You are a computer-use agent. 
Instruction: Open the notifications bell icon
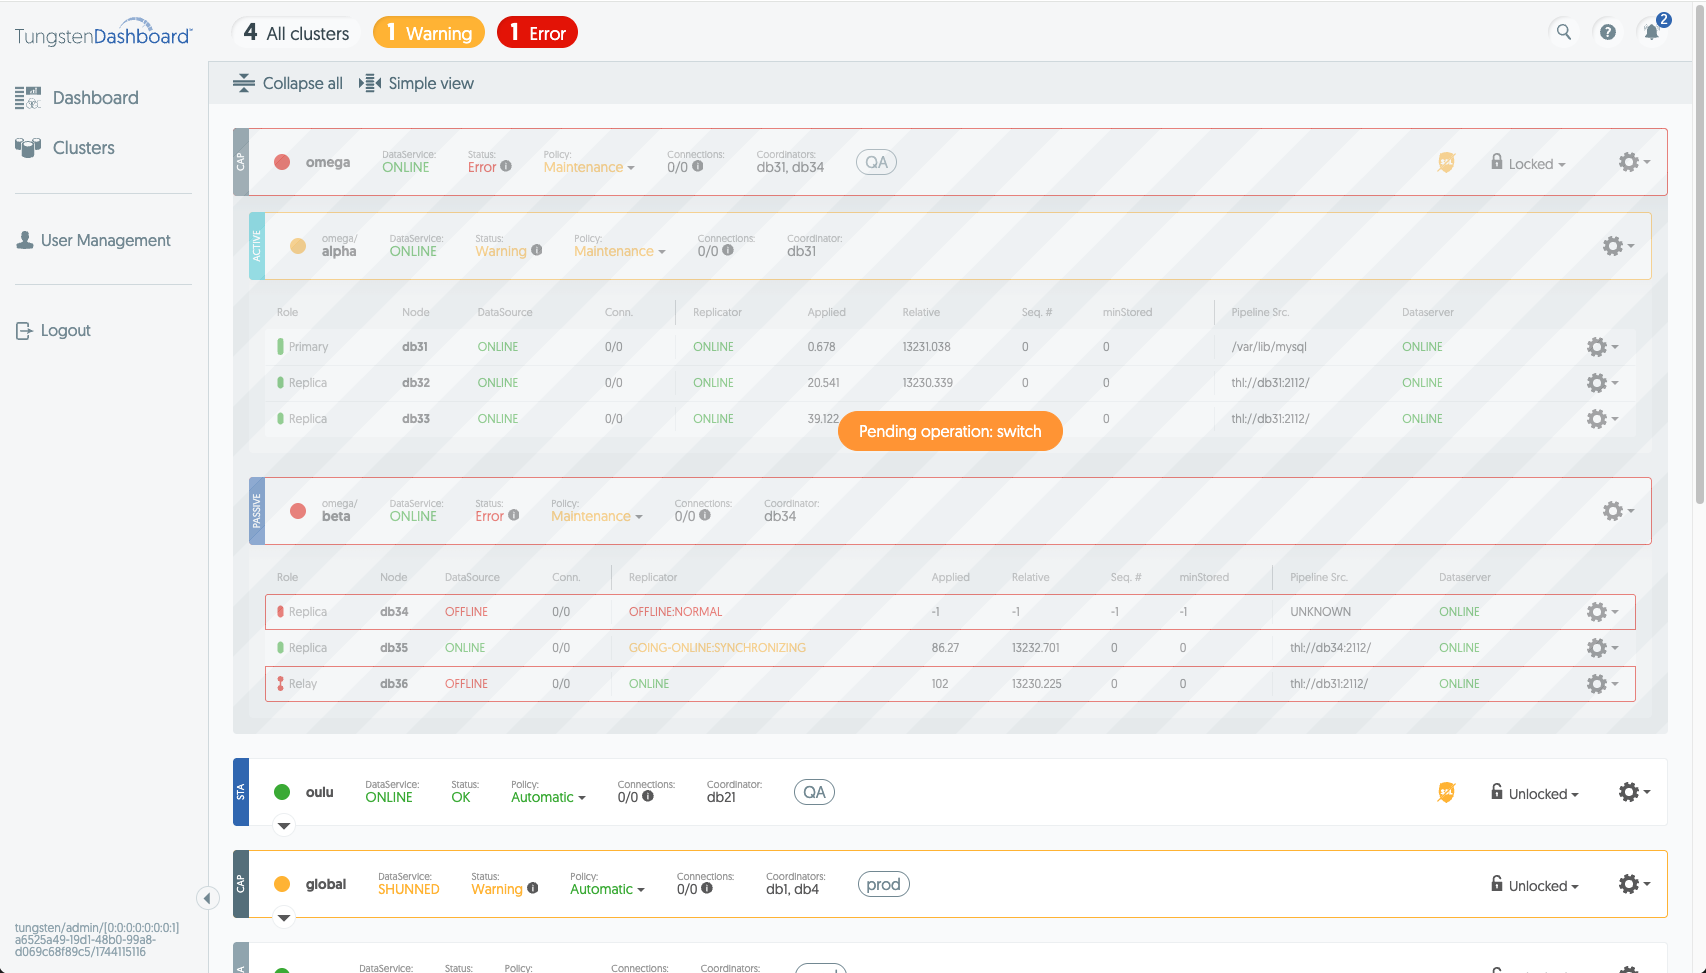click(x=1651, y=32)
